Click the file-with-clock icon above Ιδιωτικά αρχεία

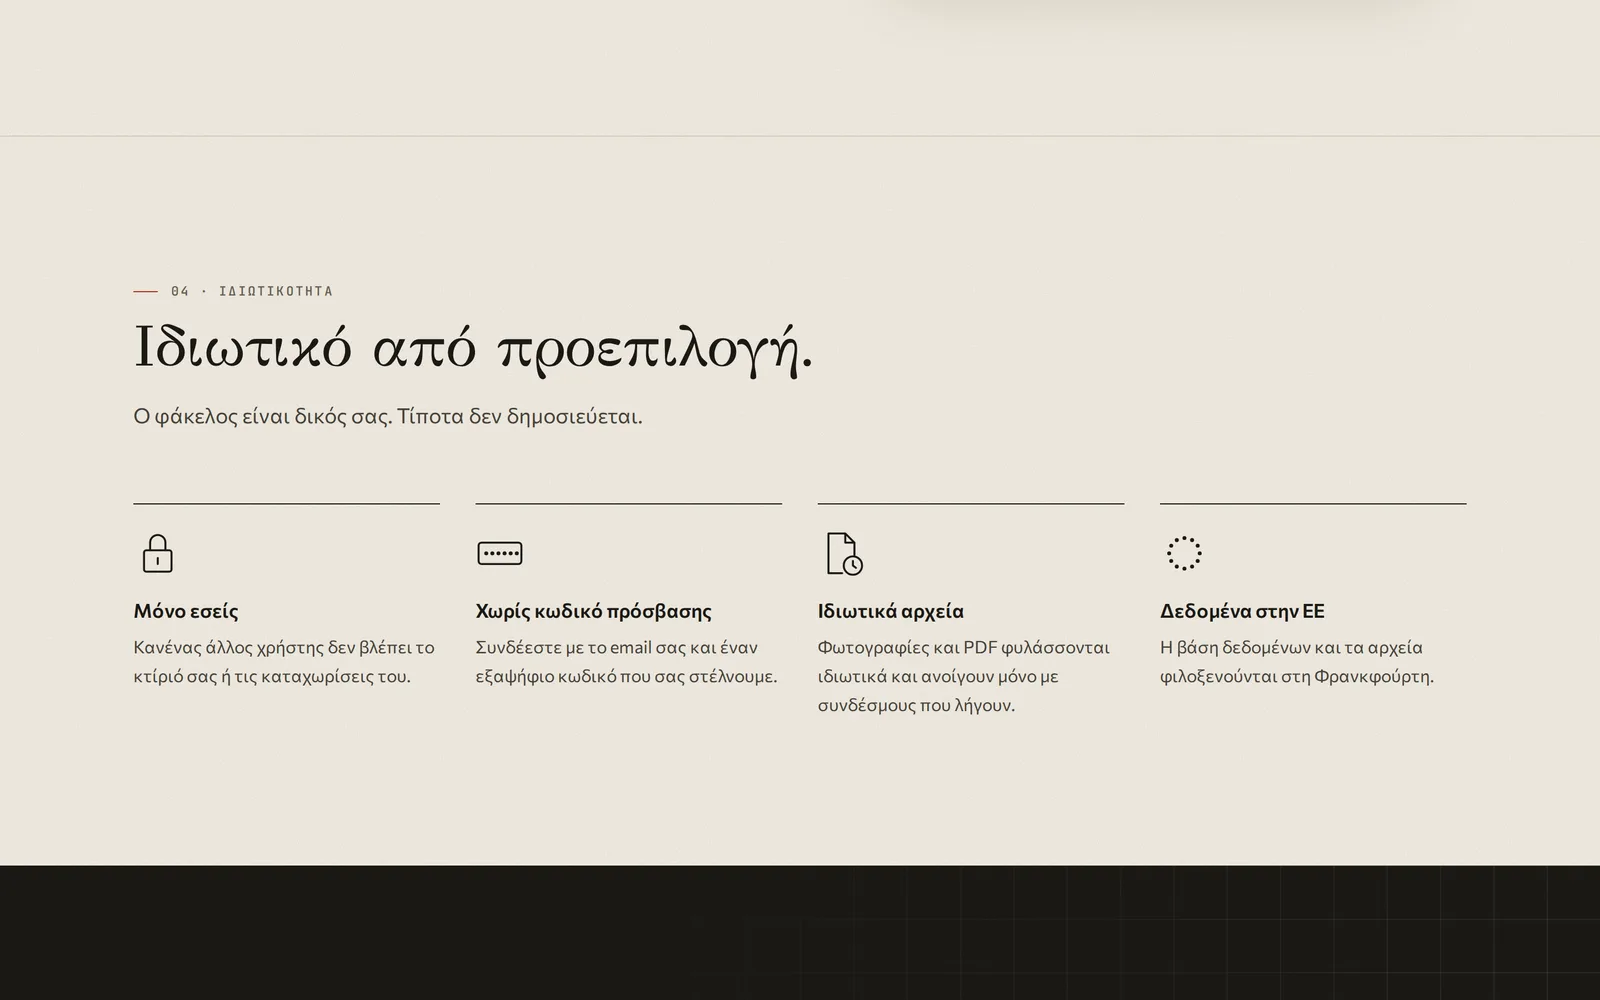844,554
